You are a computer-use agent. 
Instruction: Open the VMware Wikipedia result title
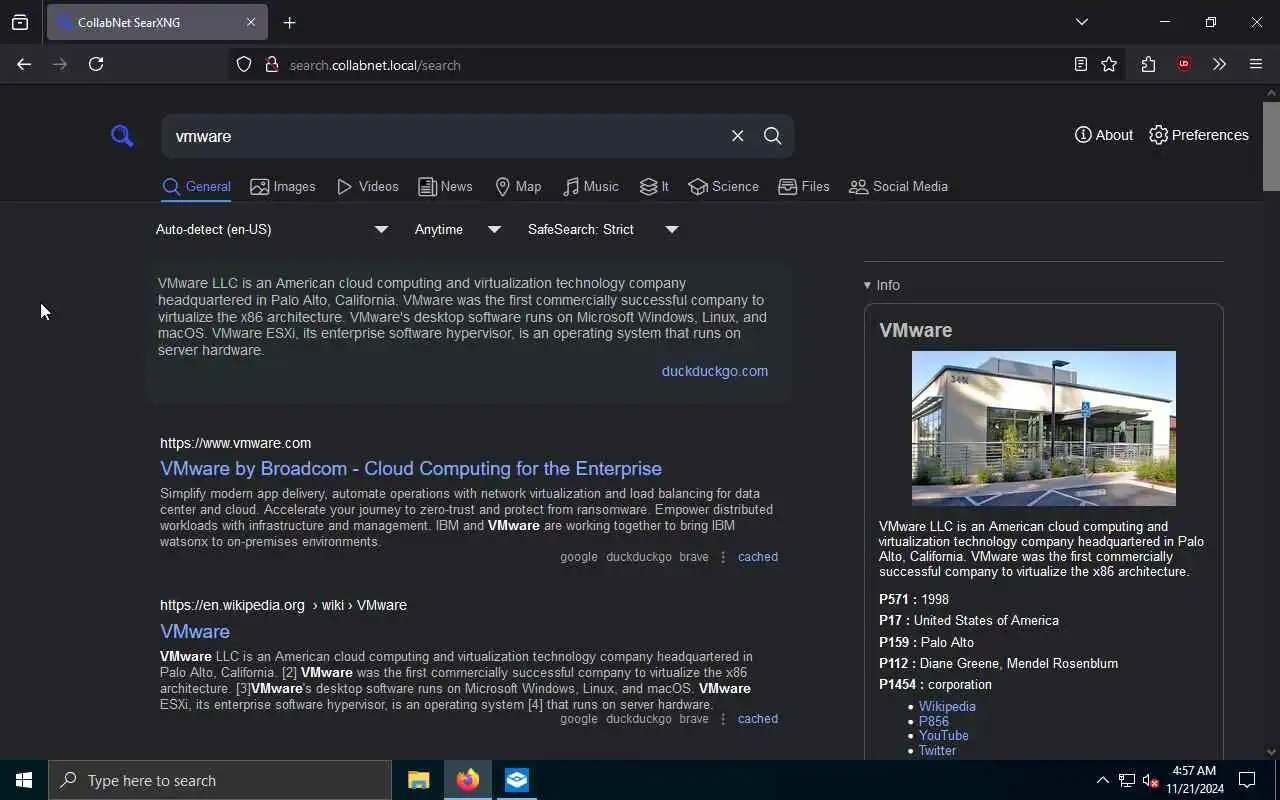(x=195, y=631)
